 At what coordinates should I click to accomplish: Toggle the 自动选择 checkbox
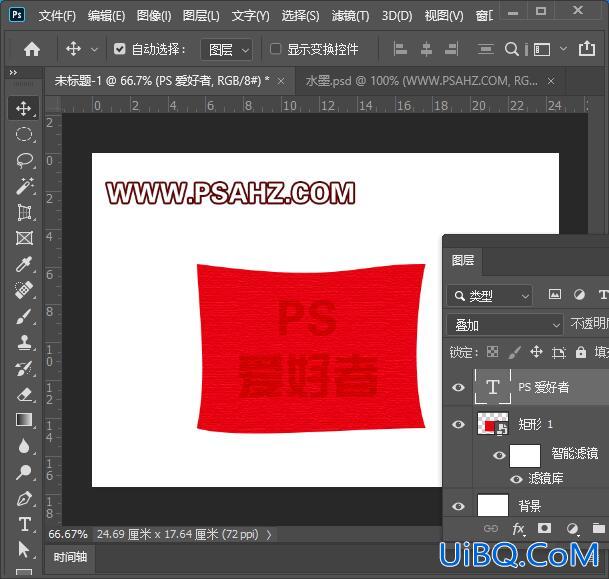(119, 49)
